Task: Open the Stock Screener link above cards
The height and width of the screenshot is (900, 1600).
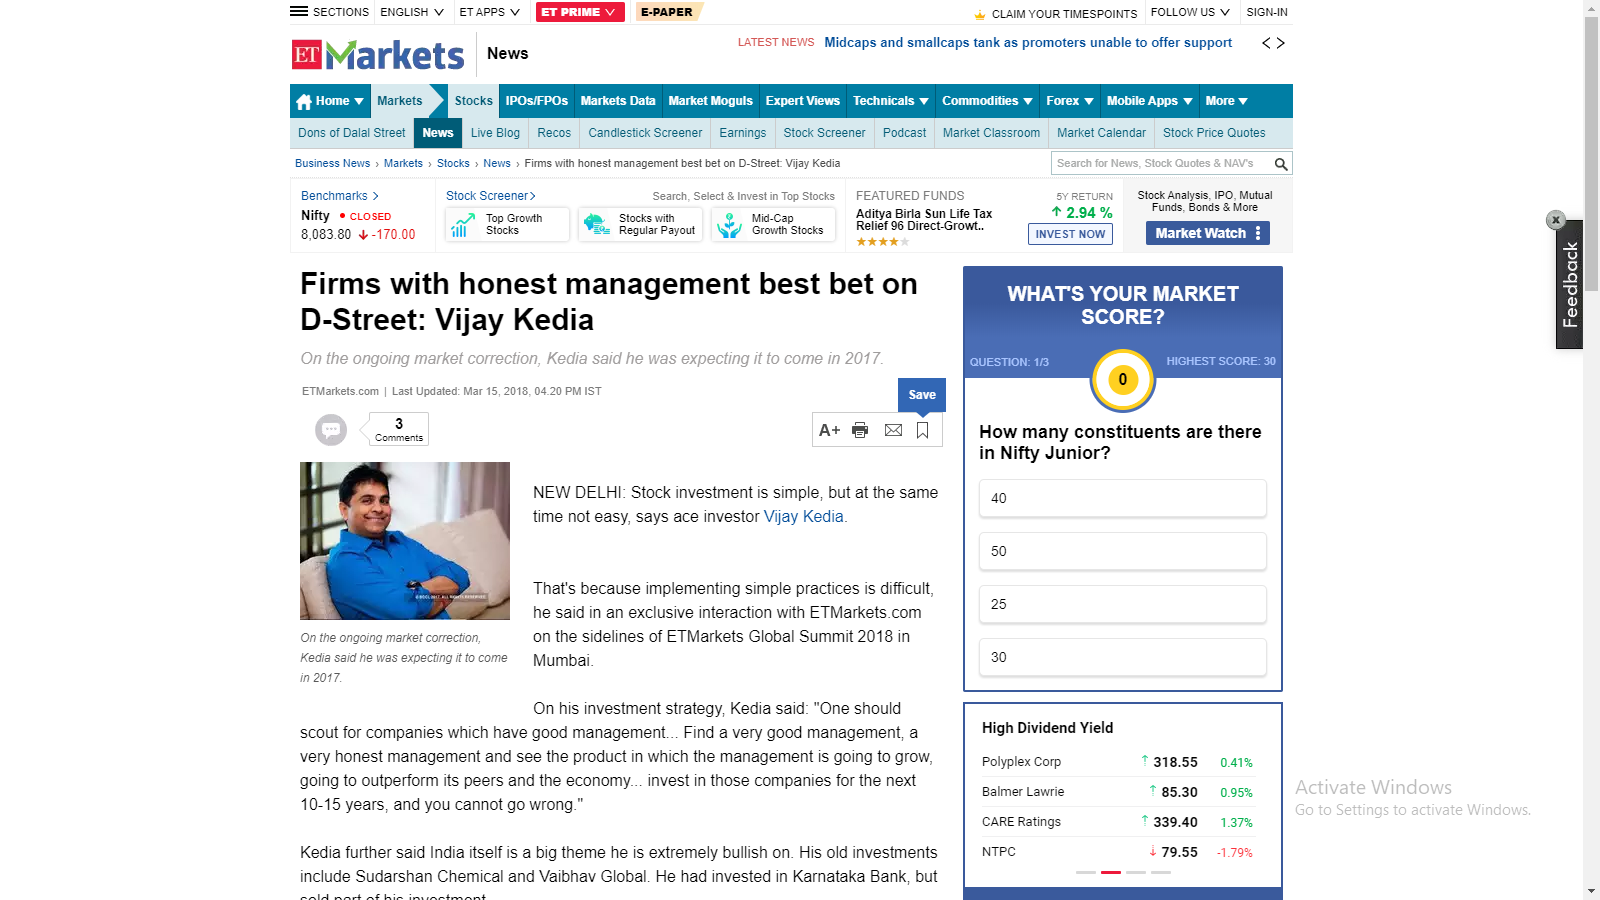Action: (490, 196)
